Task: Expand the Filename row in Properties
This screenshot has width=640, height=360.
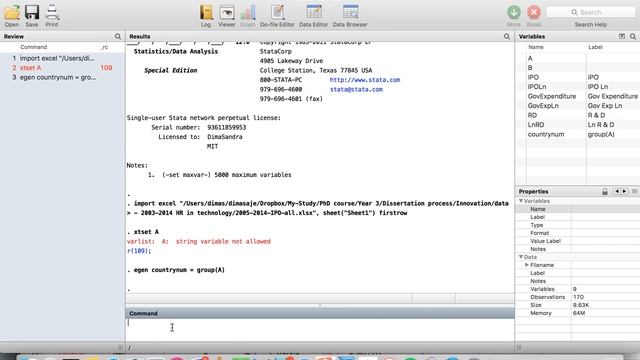Action: tap(527, 265)
